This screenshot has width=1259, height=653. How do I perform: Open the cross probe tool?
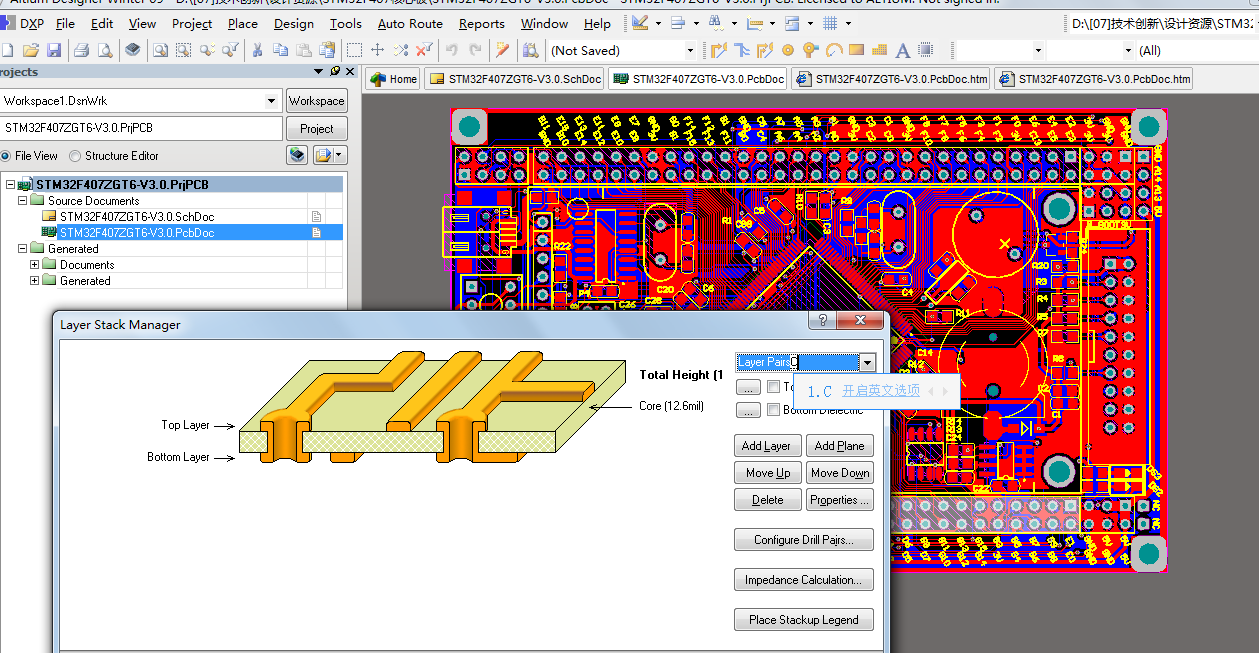point(502,50)
